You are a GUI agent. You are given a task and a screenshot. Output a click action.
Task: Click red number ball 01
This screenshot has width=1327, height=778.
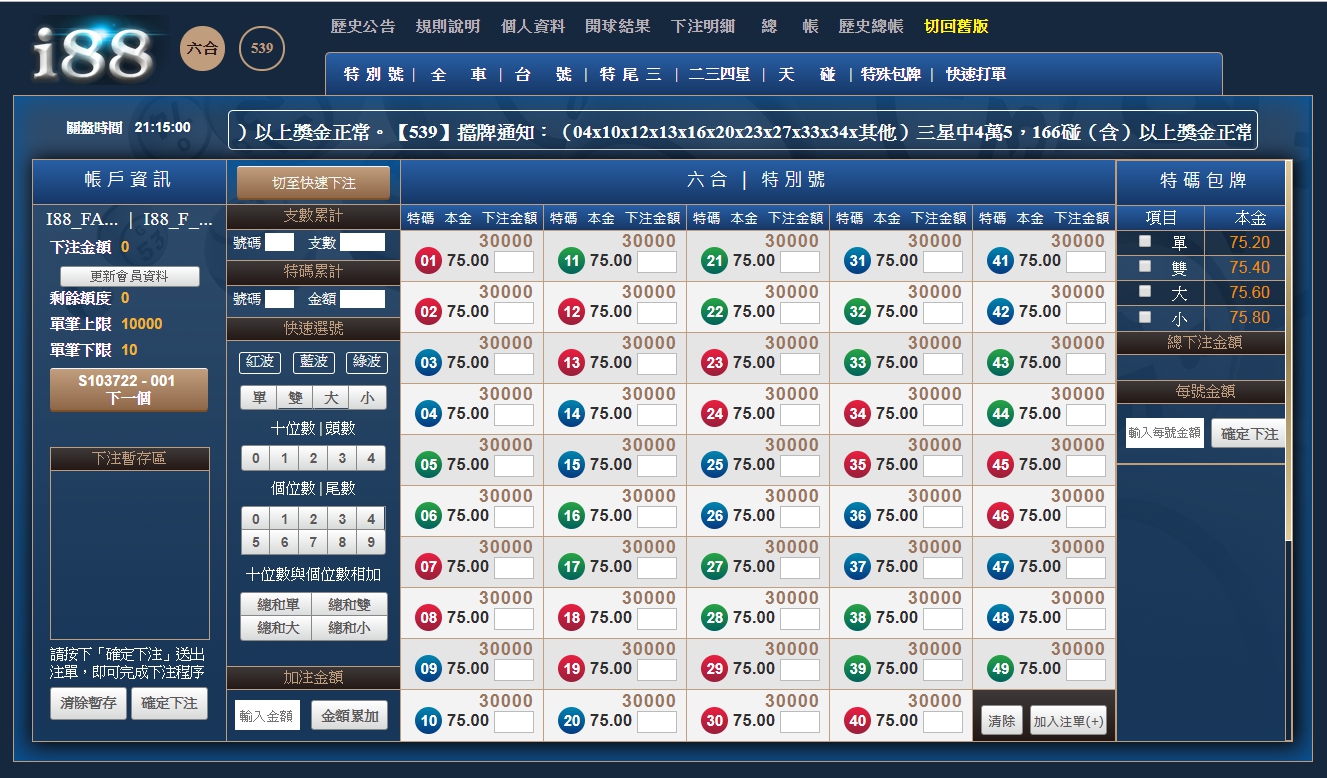[x=428, y=261]
